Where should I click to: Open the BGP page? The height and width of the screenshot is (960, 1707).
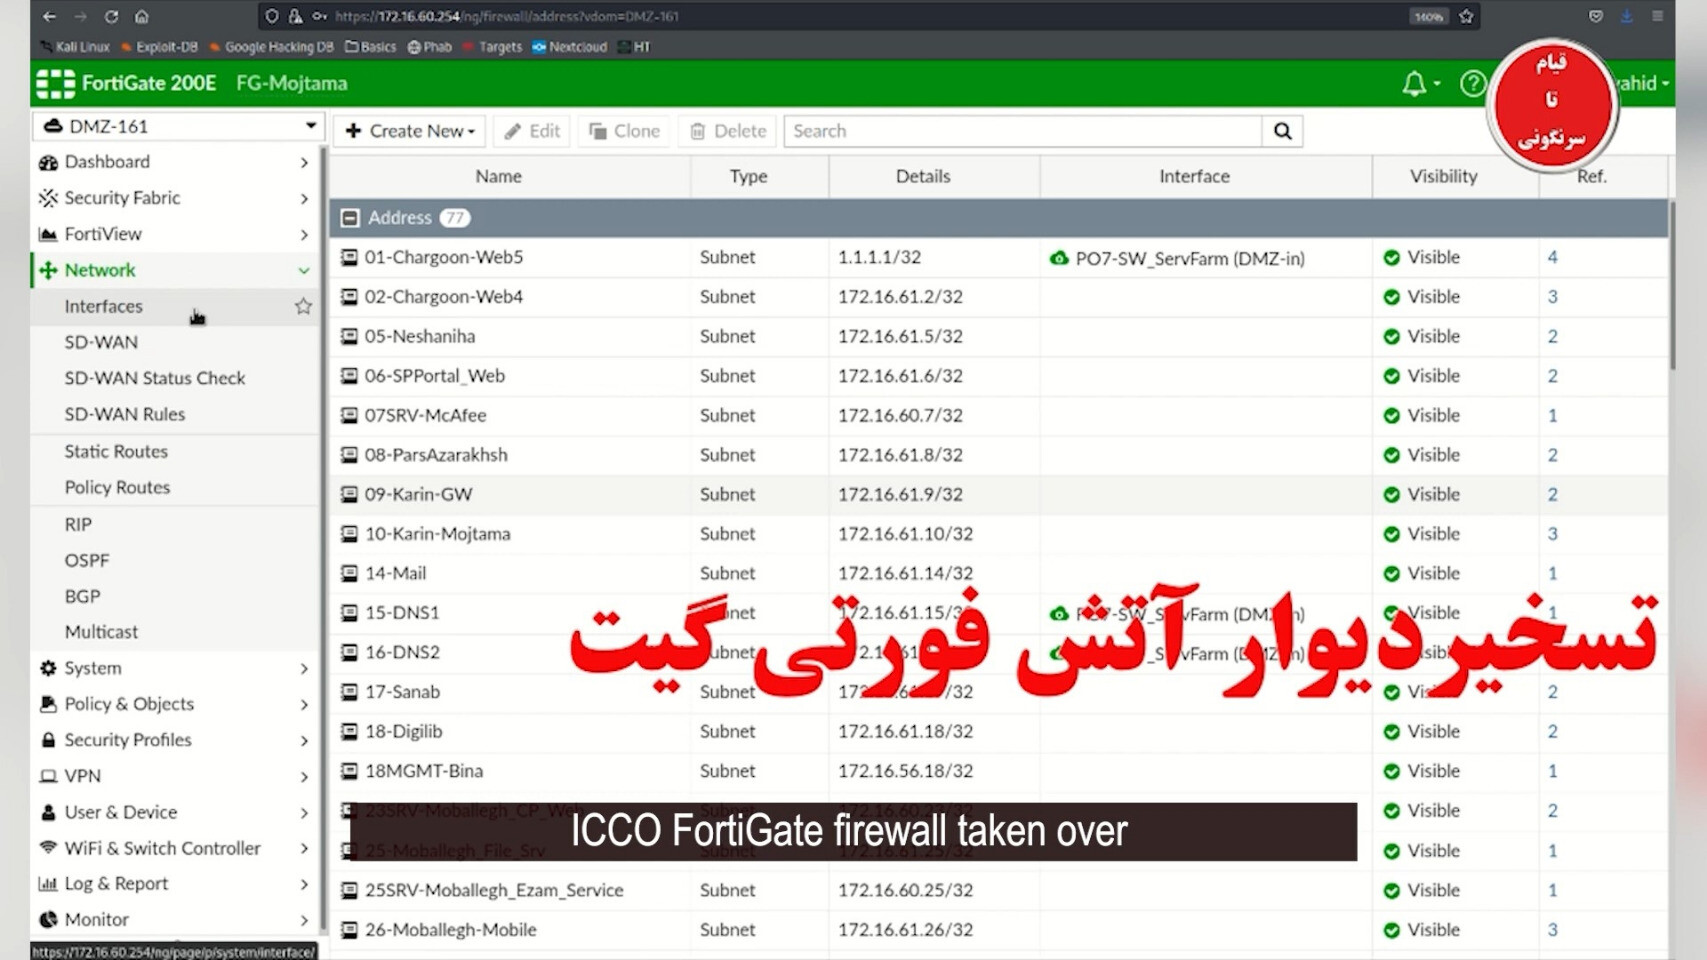[82, 596]
